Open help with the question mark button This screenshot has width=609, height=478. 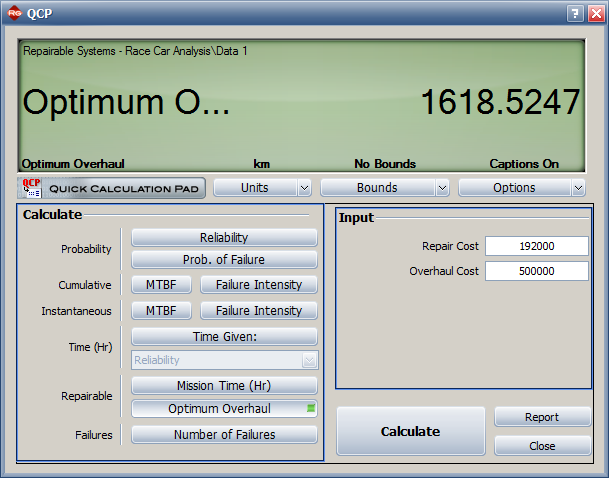click(x=575, y=14)
